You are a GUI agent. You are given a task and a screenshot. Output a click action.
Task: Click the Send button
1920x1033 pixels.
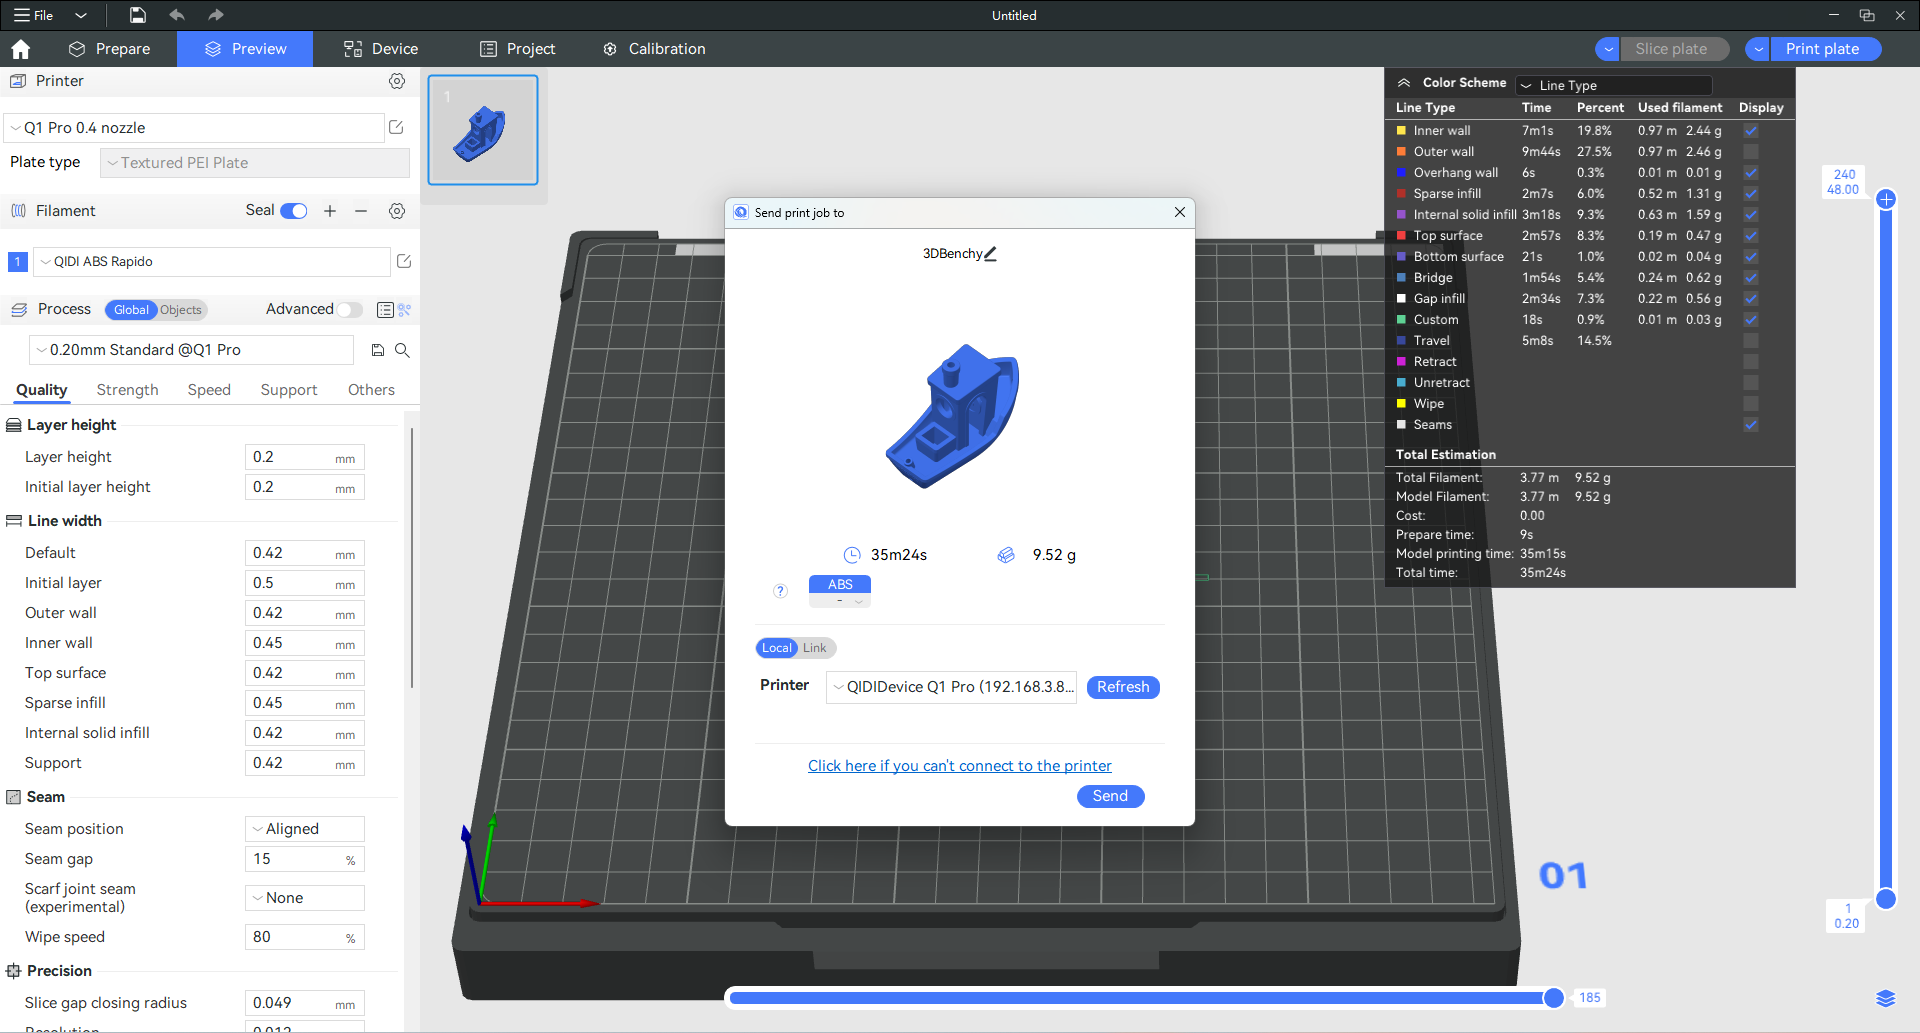1110,796
